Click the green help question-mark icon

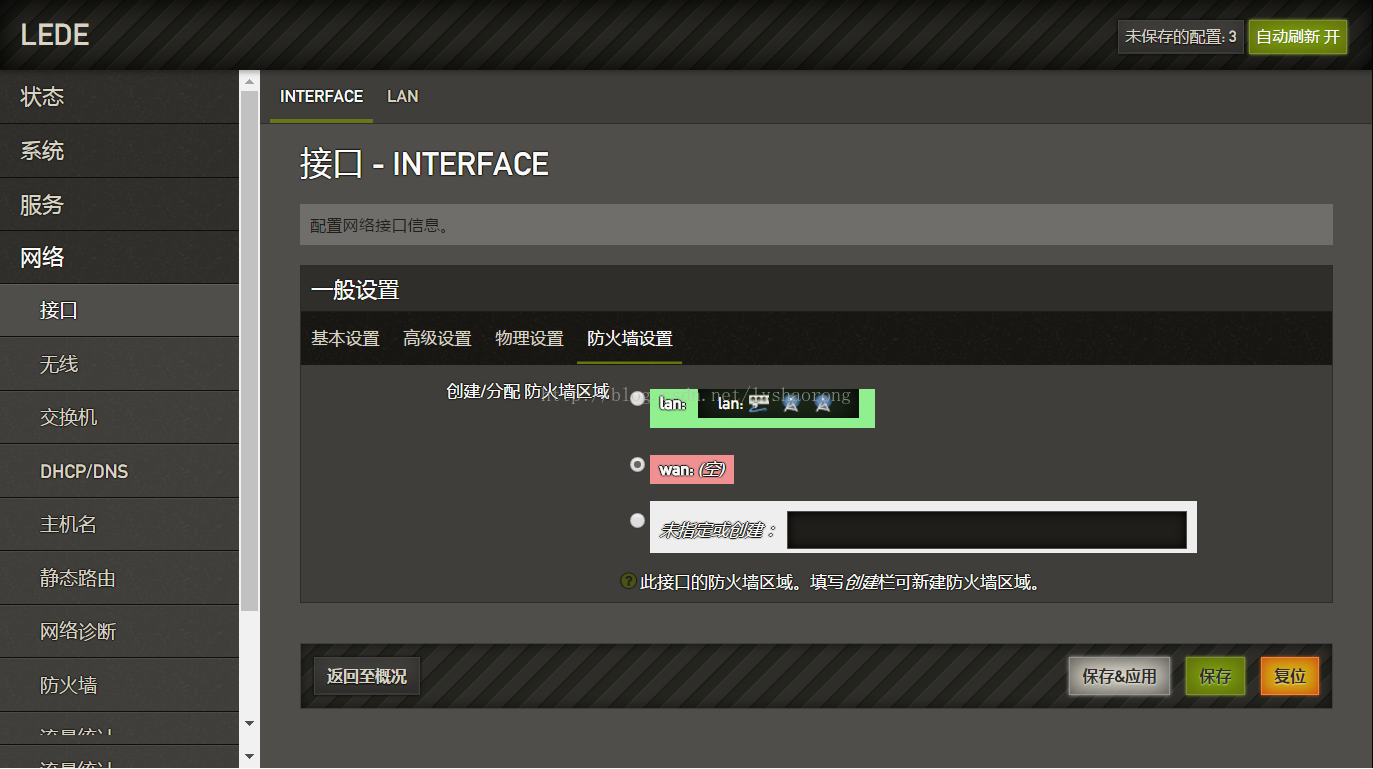coord(628,581)
